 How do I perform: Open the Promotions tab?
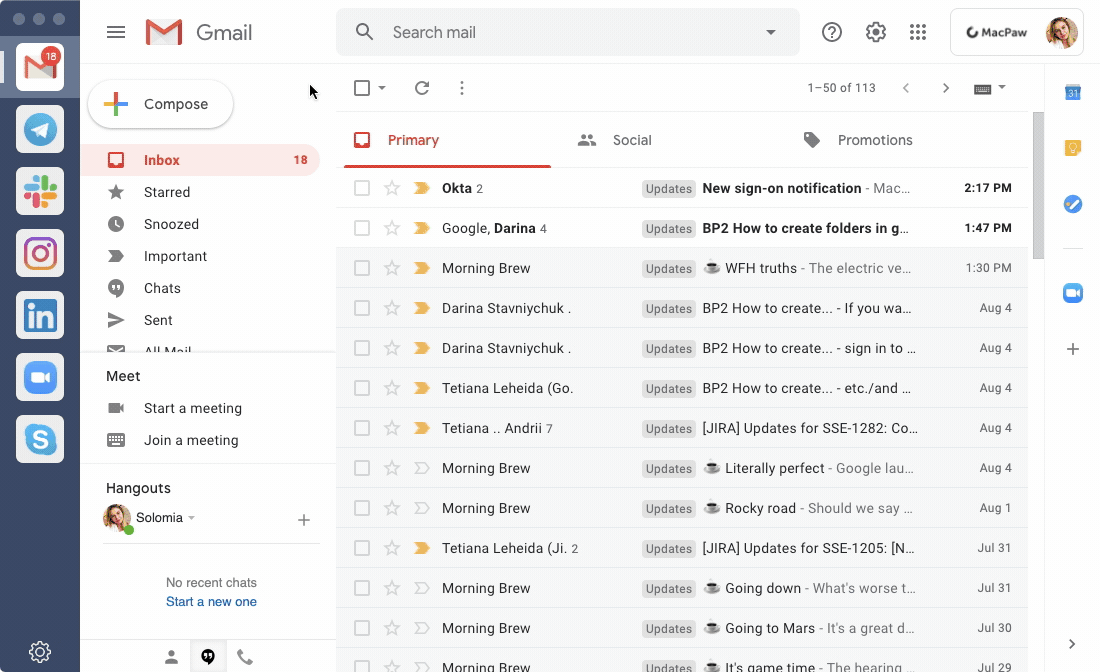pos(874,140)
